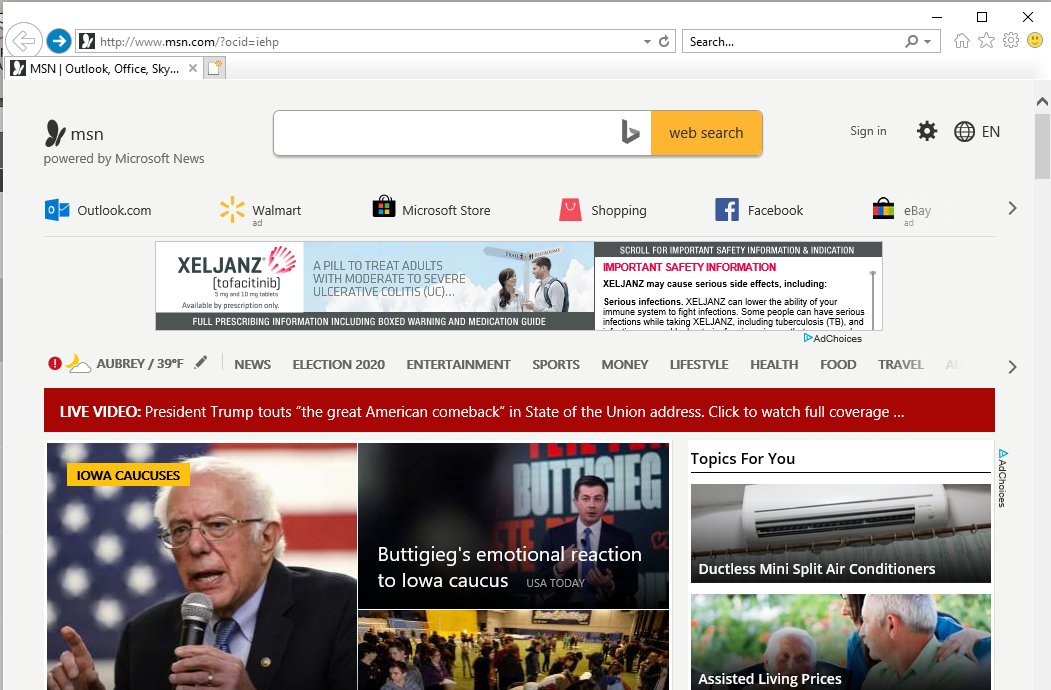Show more shortcuts with right chevron
1051x690 pixels.
1012,209
